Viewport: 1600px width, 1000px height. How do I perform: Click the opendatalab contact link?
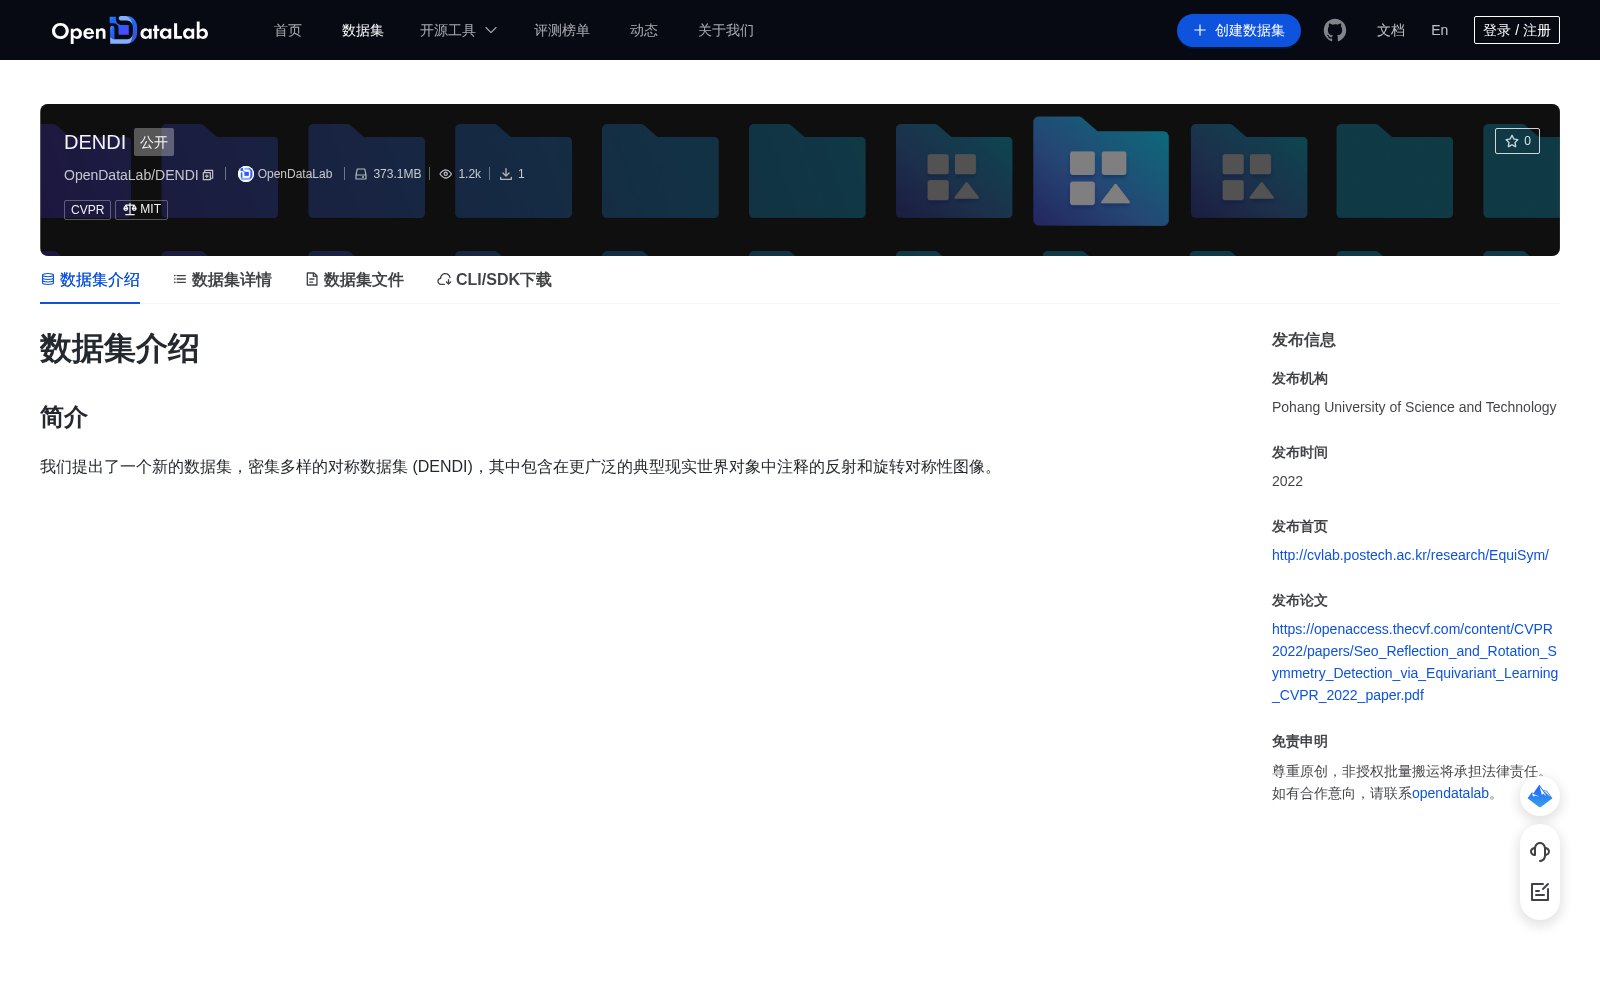(1450, 793)
